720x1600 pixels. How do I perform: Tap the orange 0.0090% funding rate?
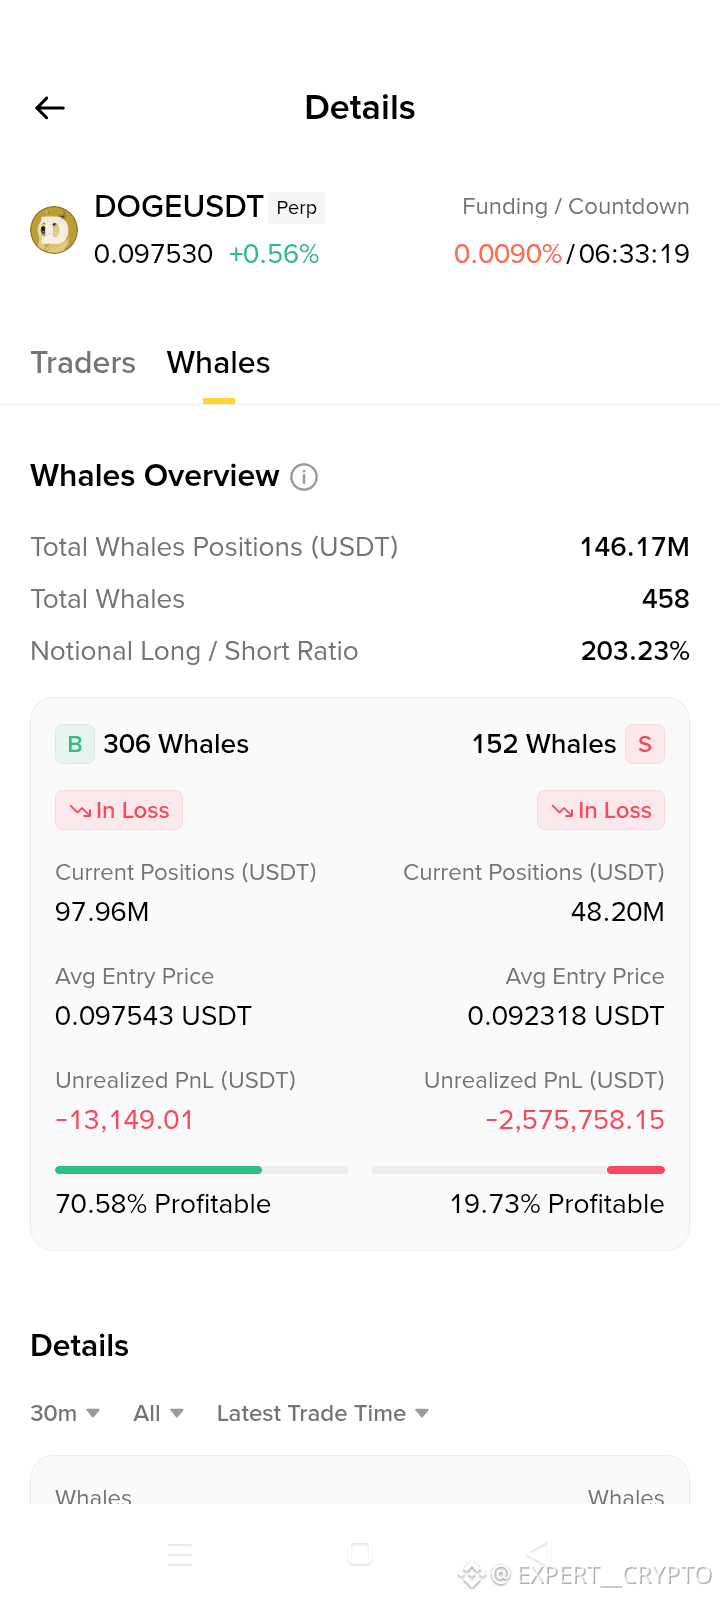click(x=508, y=254)
